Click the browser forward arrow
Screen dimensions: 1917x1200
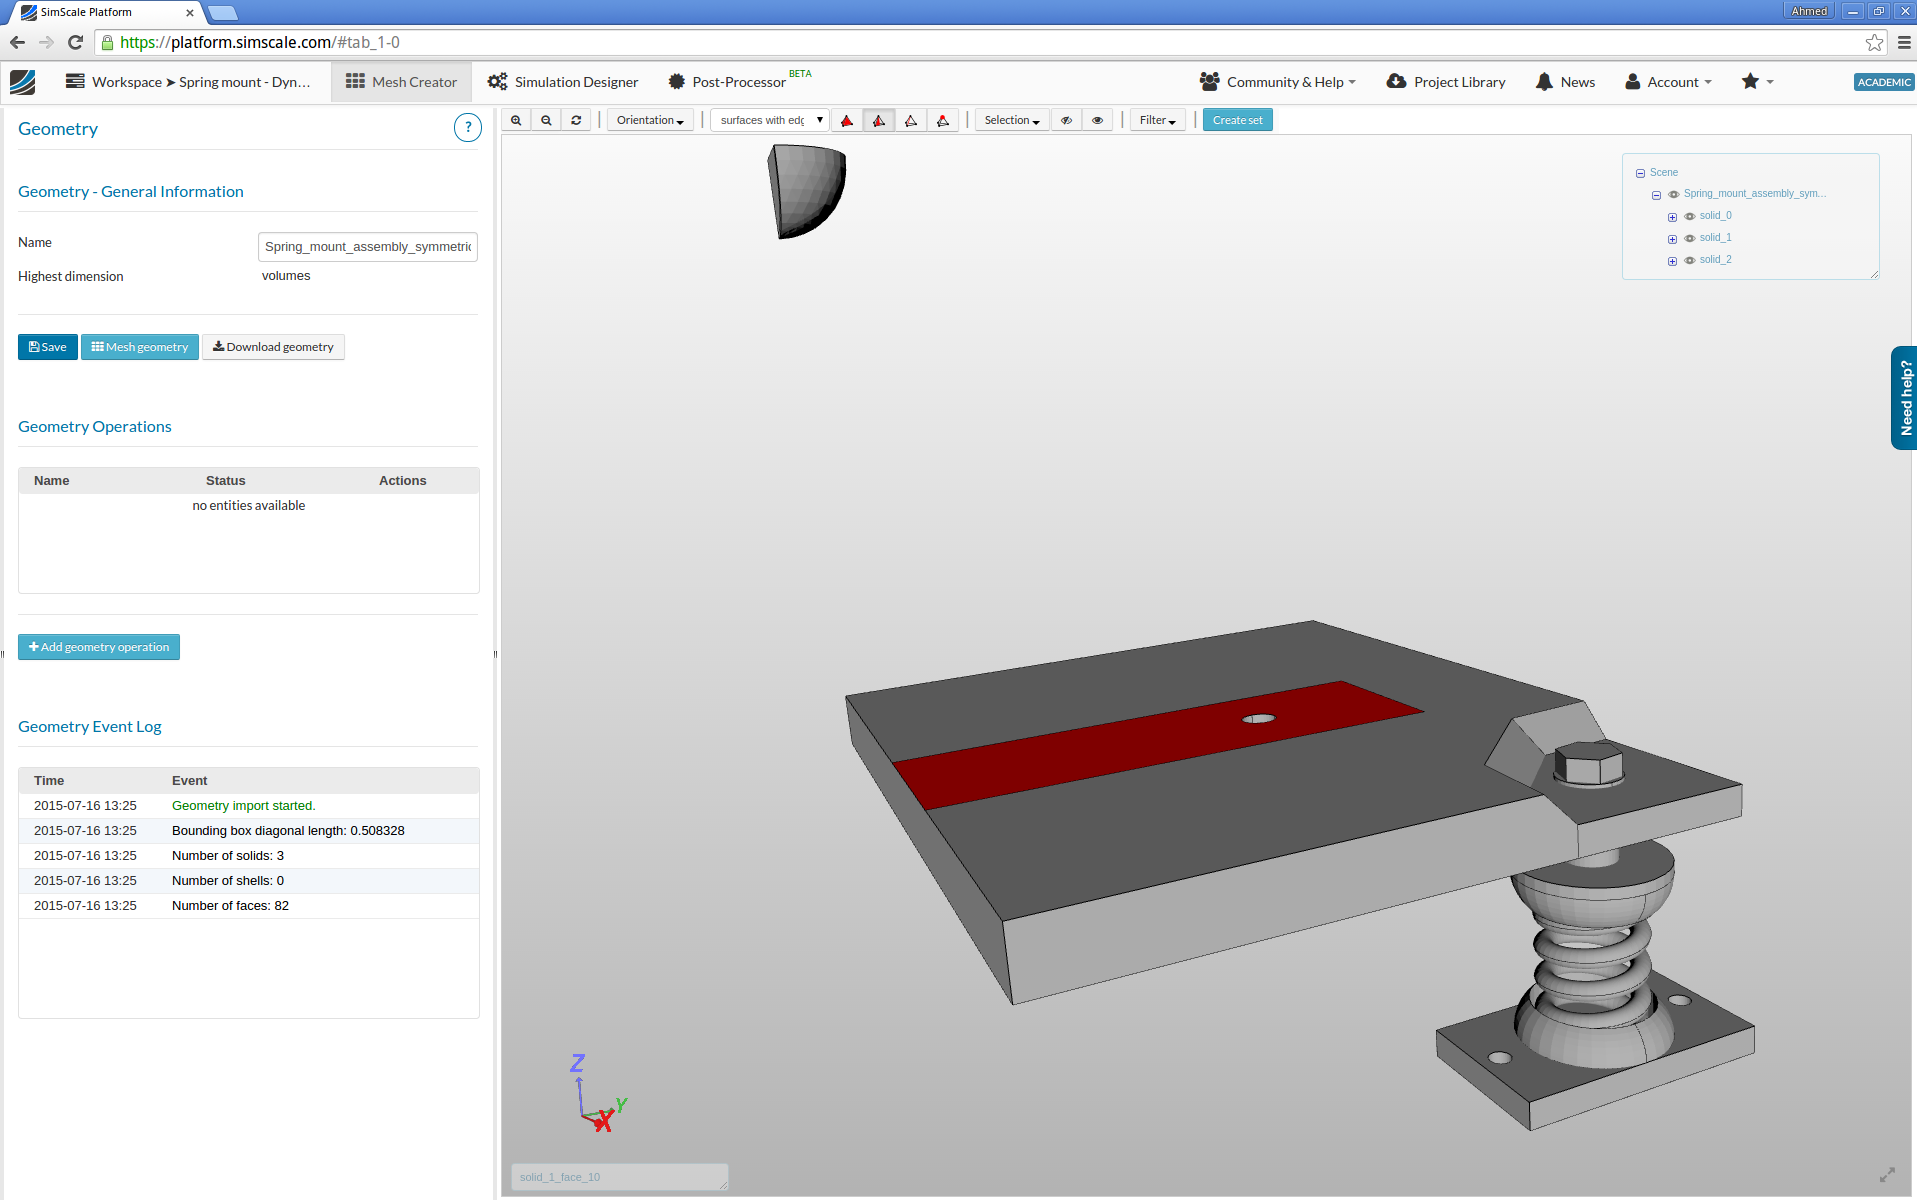(x=46, y=42)
